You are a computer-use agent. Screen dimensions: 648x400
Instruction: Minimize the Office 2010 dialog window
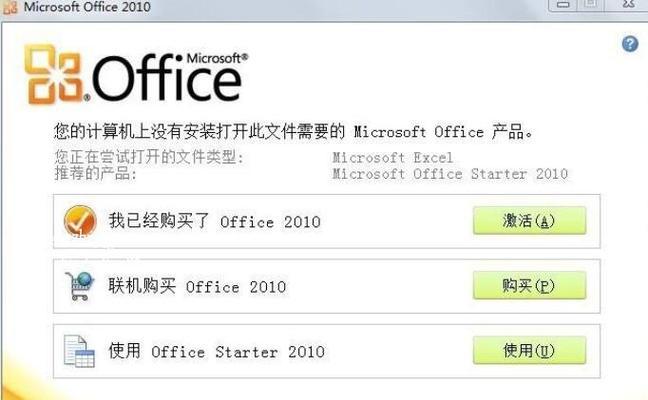tap(562, 5)
